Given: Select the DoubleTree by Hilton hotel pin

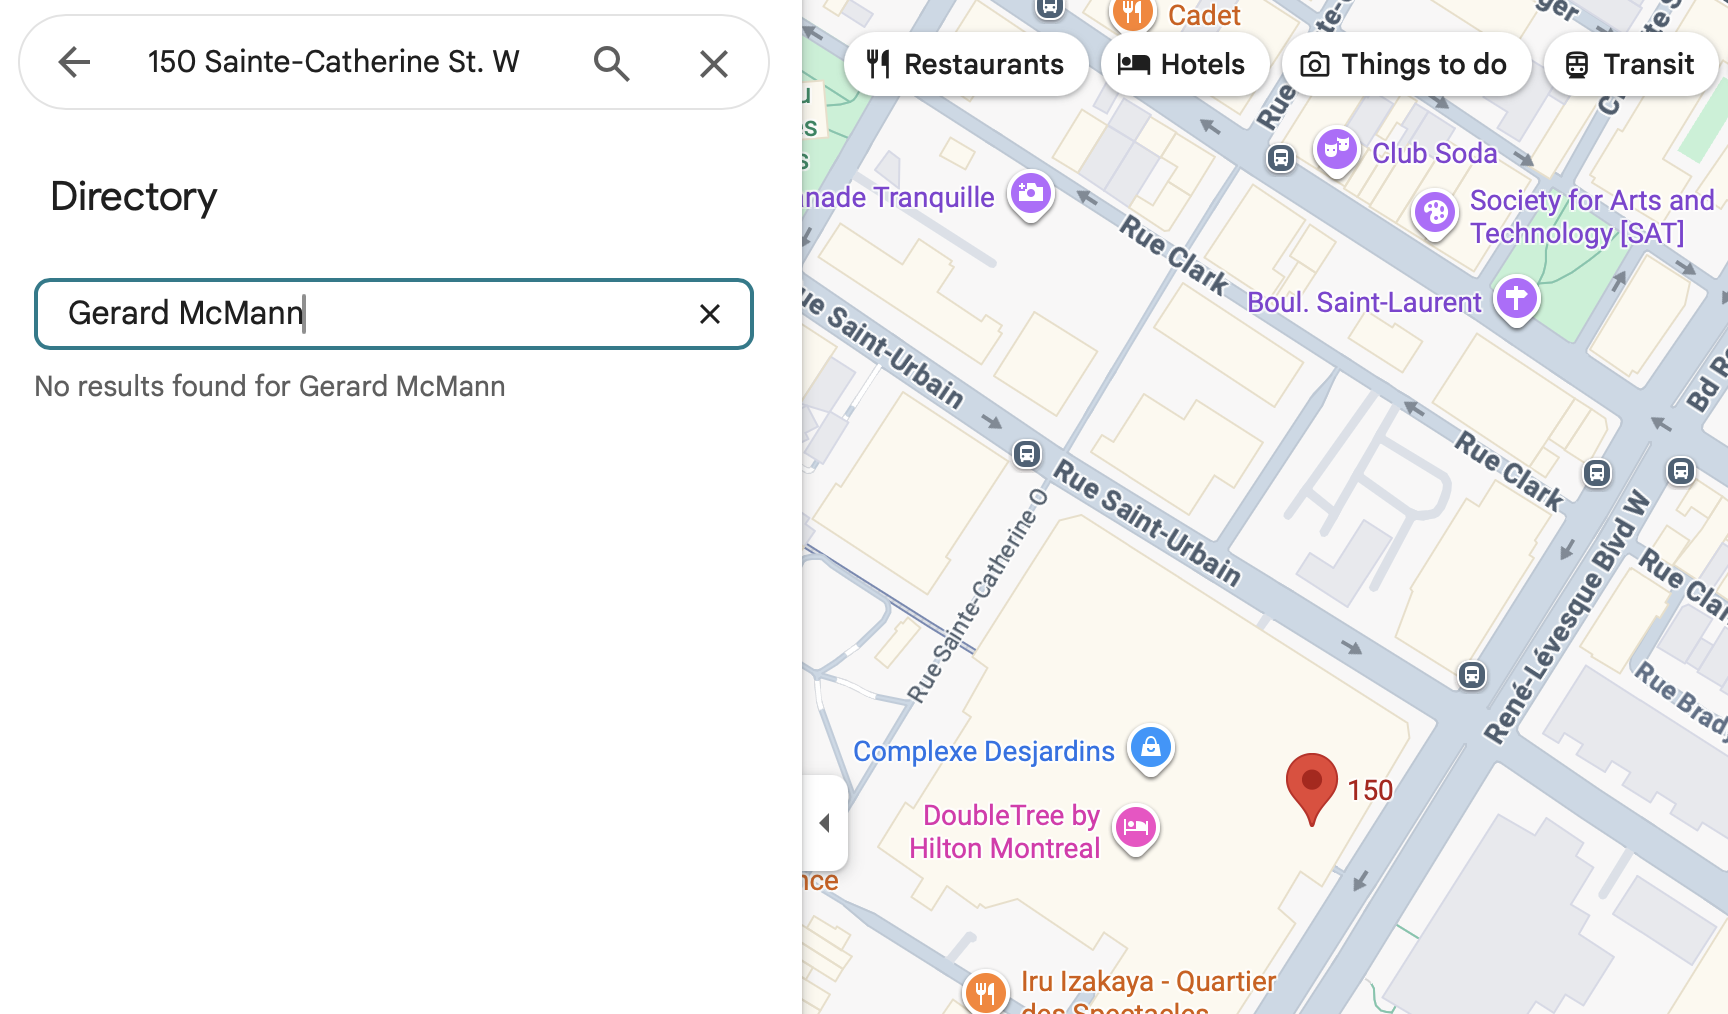Looking at the screenshot, I should (x=1136, y=829).
